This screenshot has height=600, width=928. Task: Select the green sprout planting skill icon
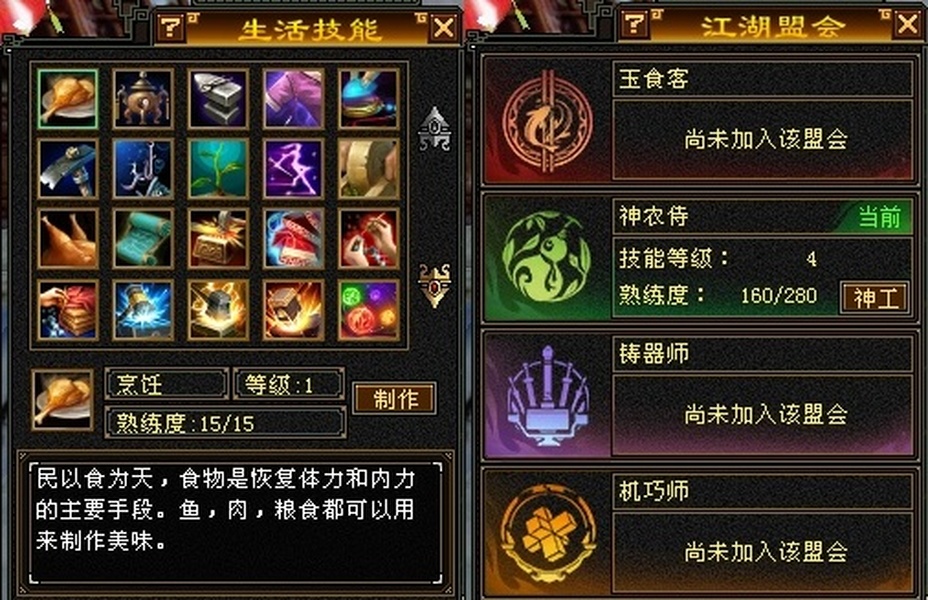(218, 169)
